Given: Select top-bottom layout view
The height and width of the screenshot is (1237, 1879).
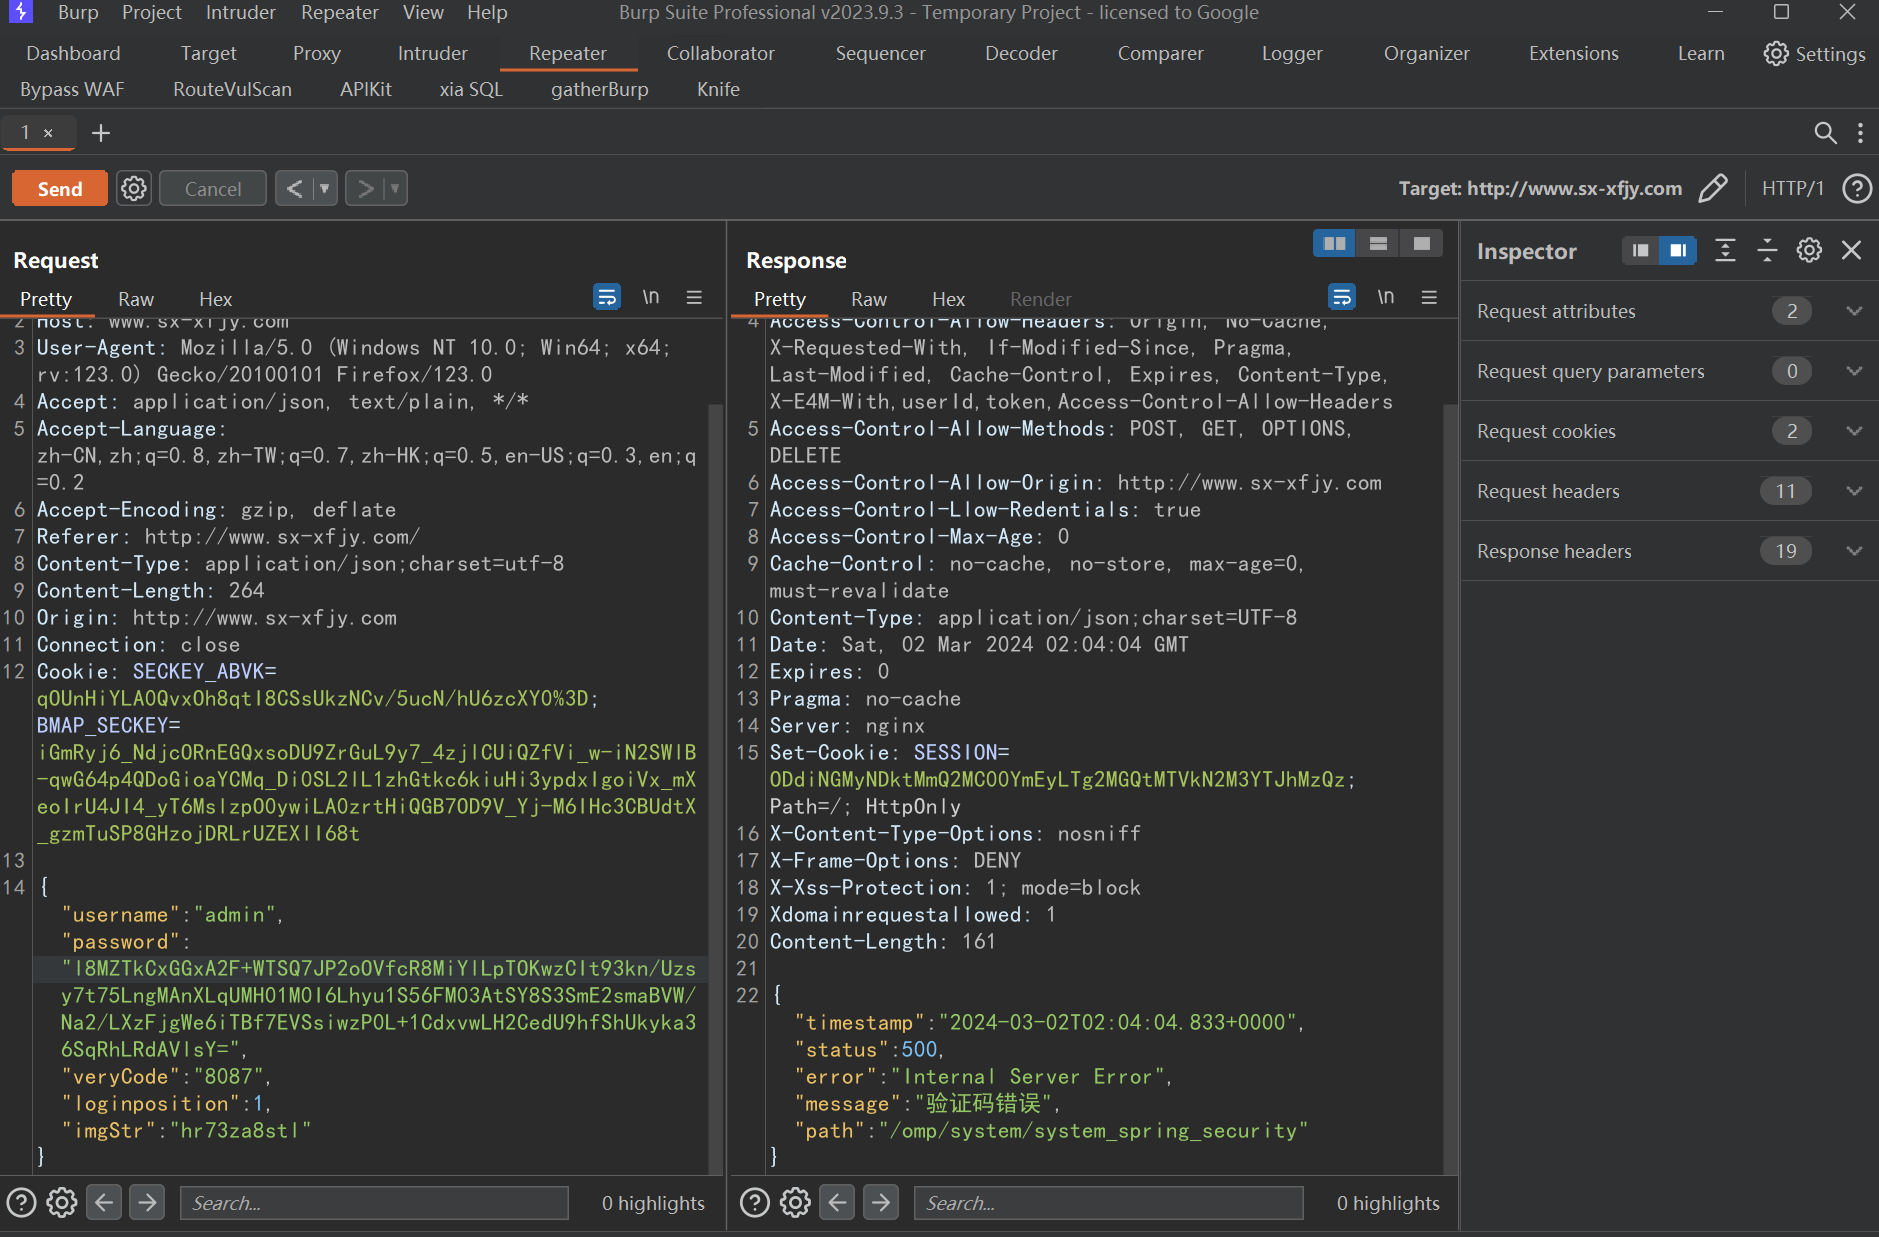Looking at the screenshot, I should tap(1378, 243).
